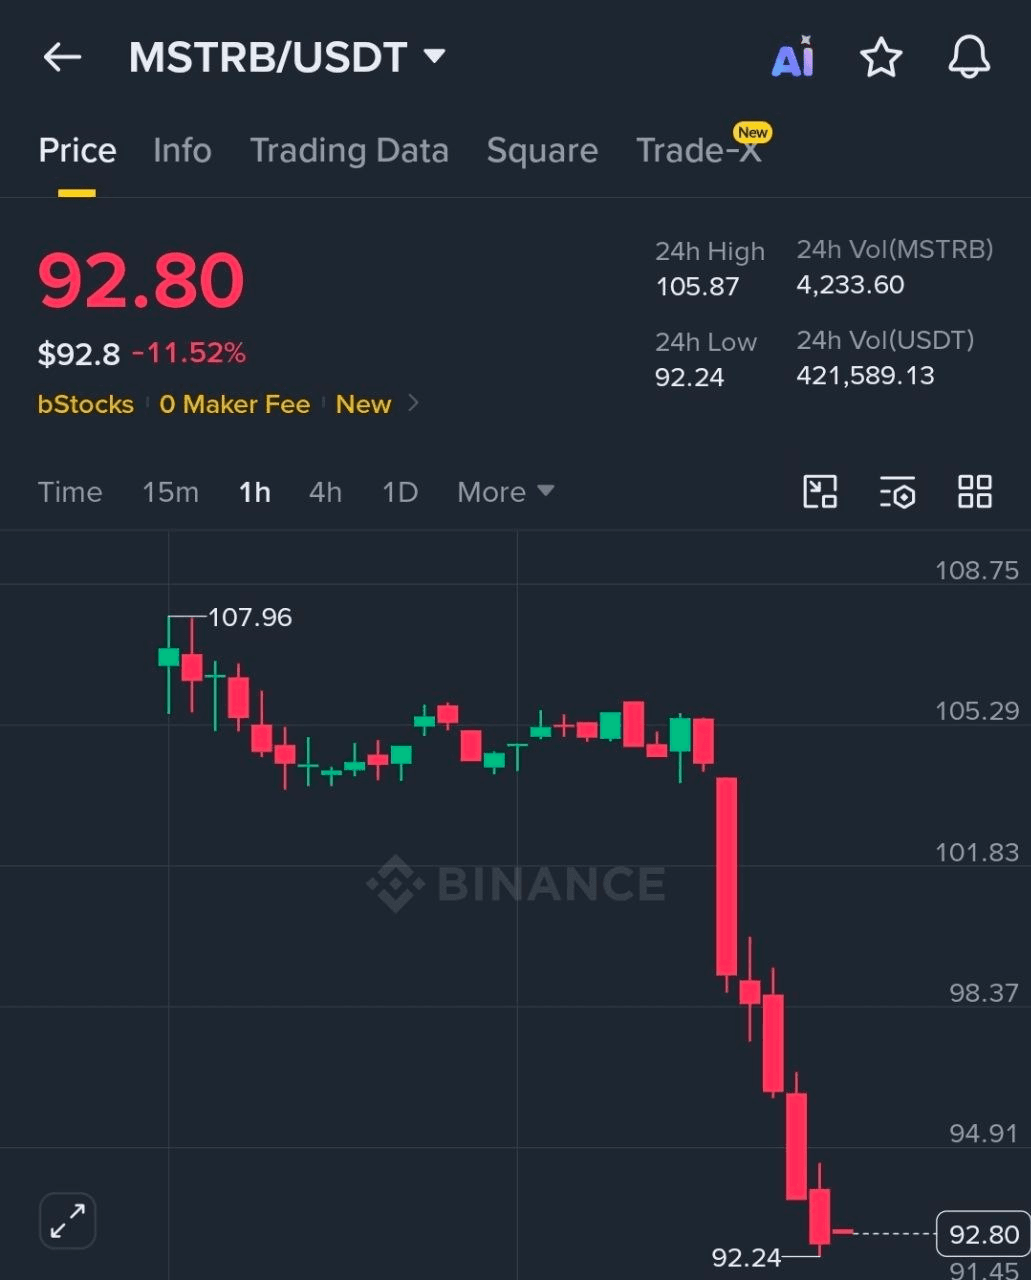Image resolution: width=1031 pixels, height=1280 pixels.
Task: Switch to the Trading Data tab
Action: pyautogui.click(x=349, y=150)
